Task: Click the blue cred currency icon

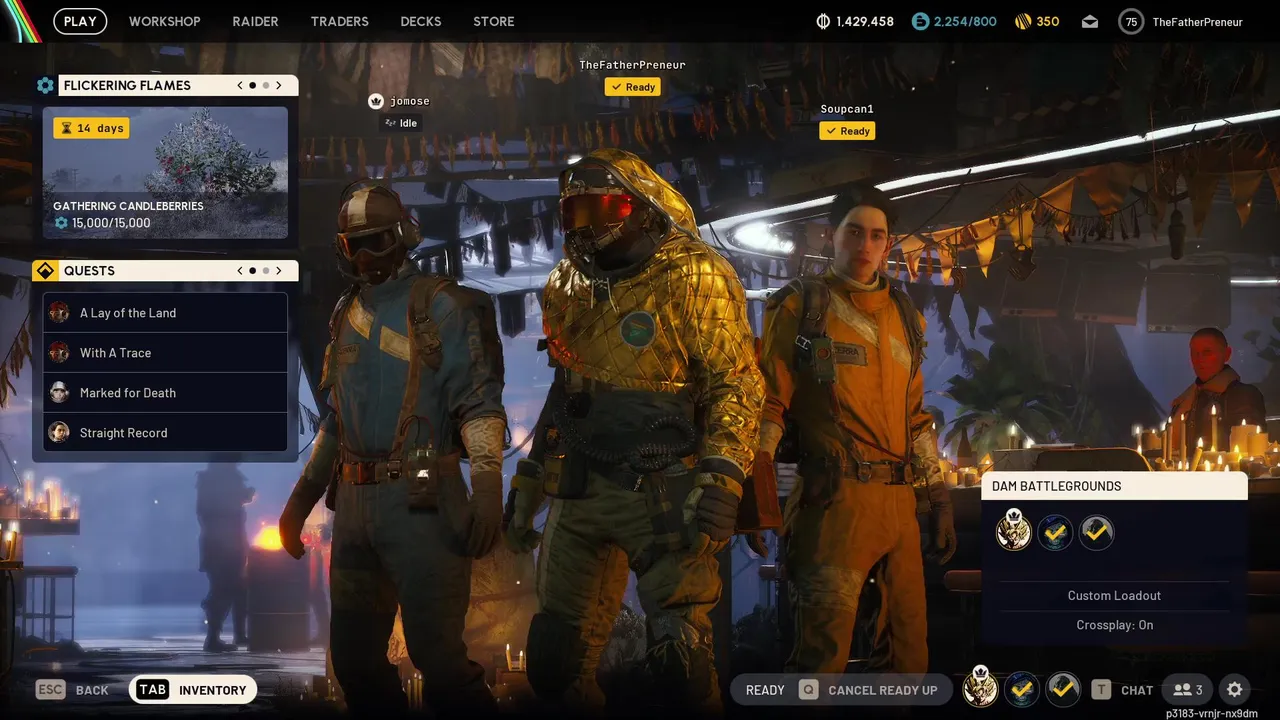Action: (x=920, y=21)
